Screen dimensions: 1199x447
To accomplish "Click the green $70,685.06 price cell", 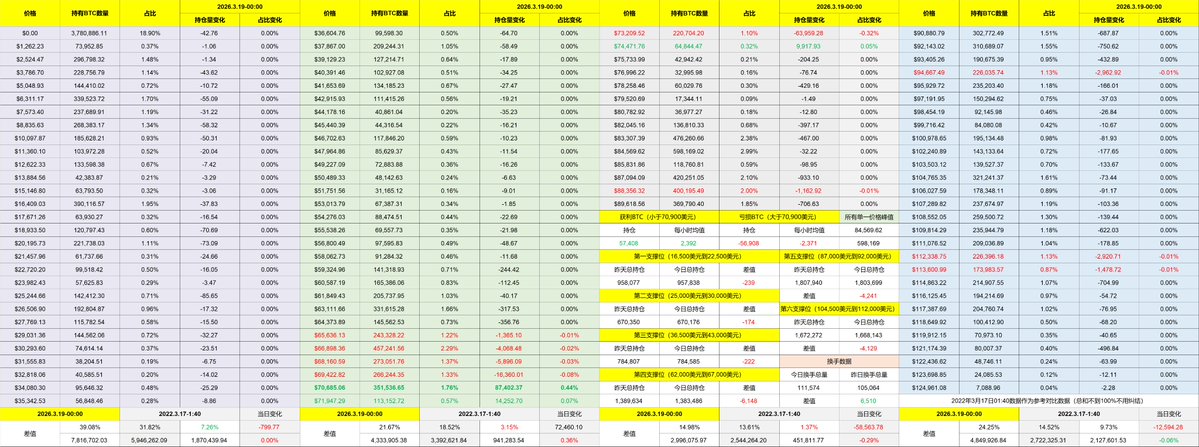I will pyautogui.click(x=329, y=385).
